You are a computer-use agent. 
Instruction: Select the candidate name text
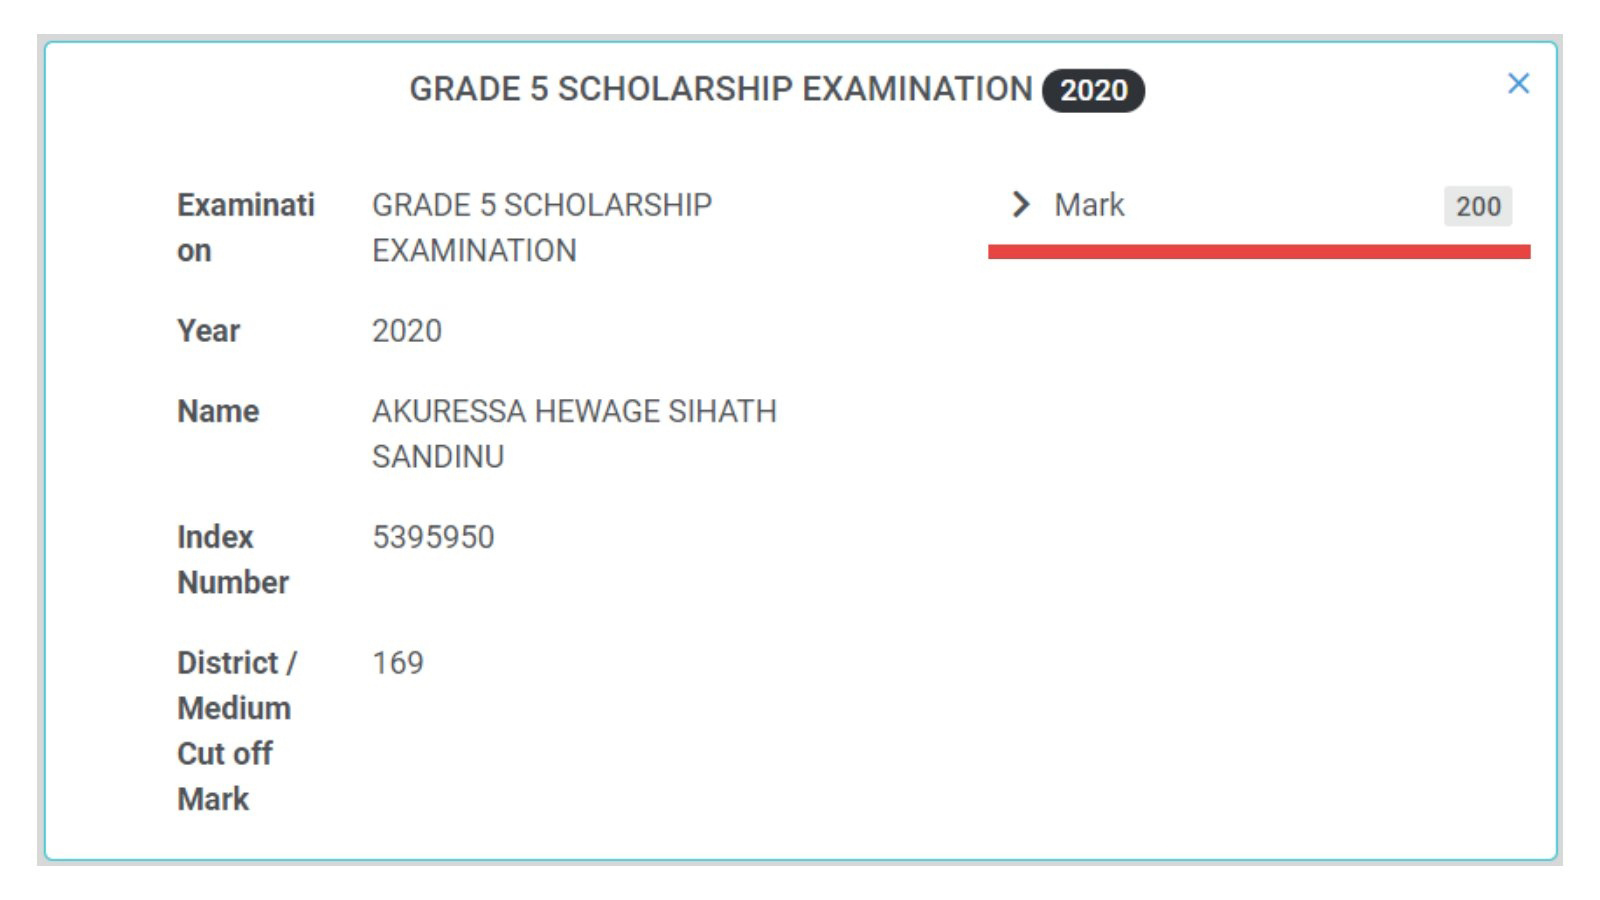coord(574,434)
